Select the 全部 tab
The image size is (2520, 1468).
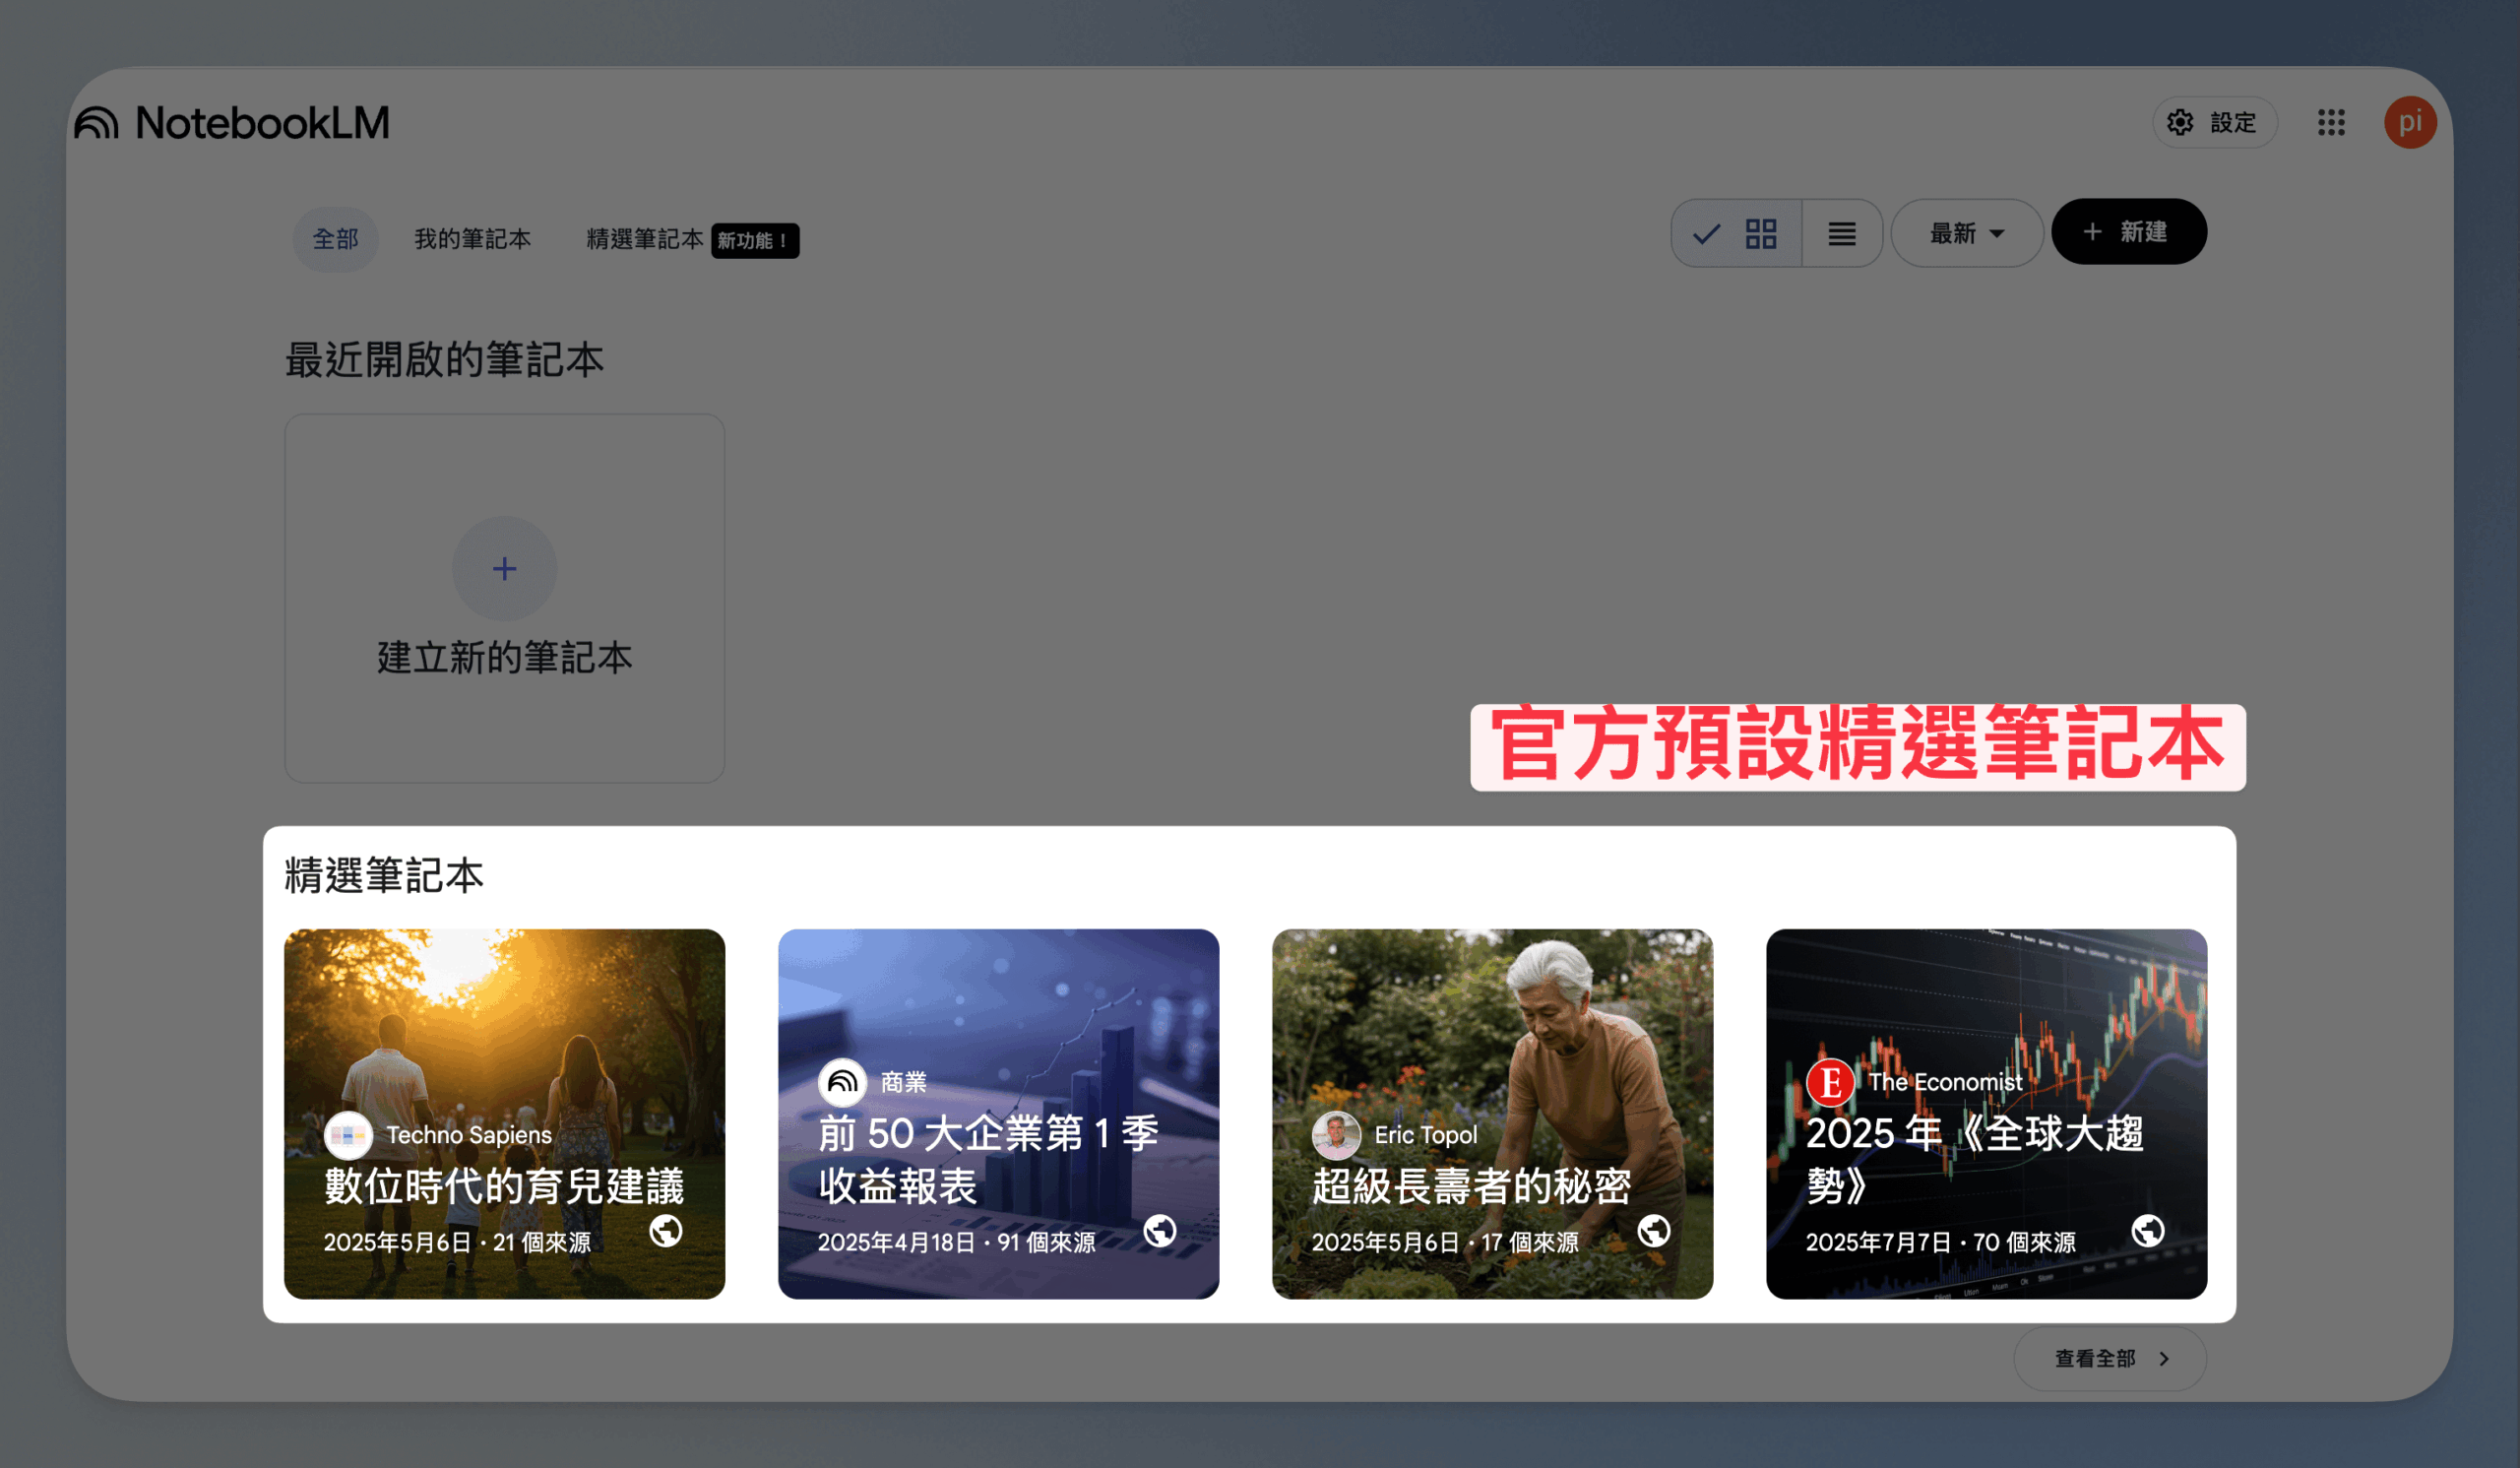point(335,240)
